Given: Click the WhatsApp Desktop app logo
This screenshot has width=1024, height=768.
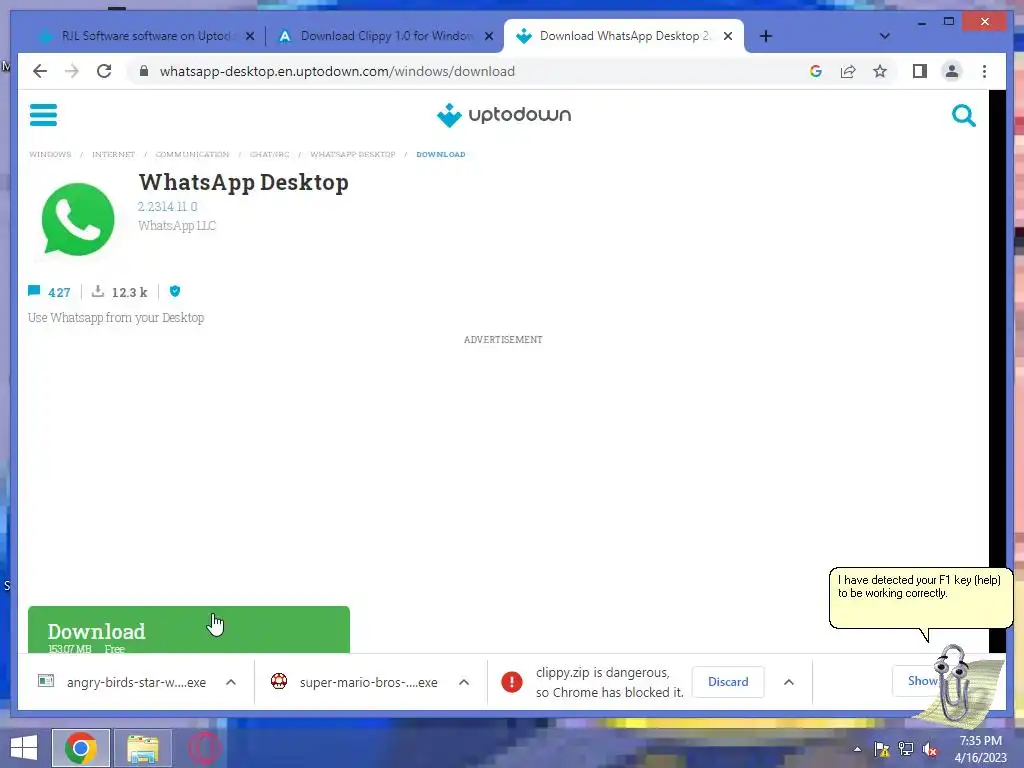Looking at the screenshot, I should pyautogui.click(x=78, y=219).
